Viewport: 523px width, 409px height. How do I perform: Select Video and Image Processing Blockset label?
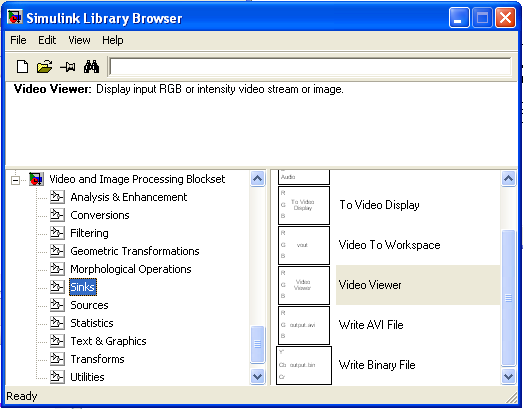click(137, 179)
